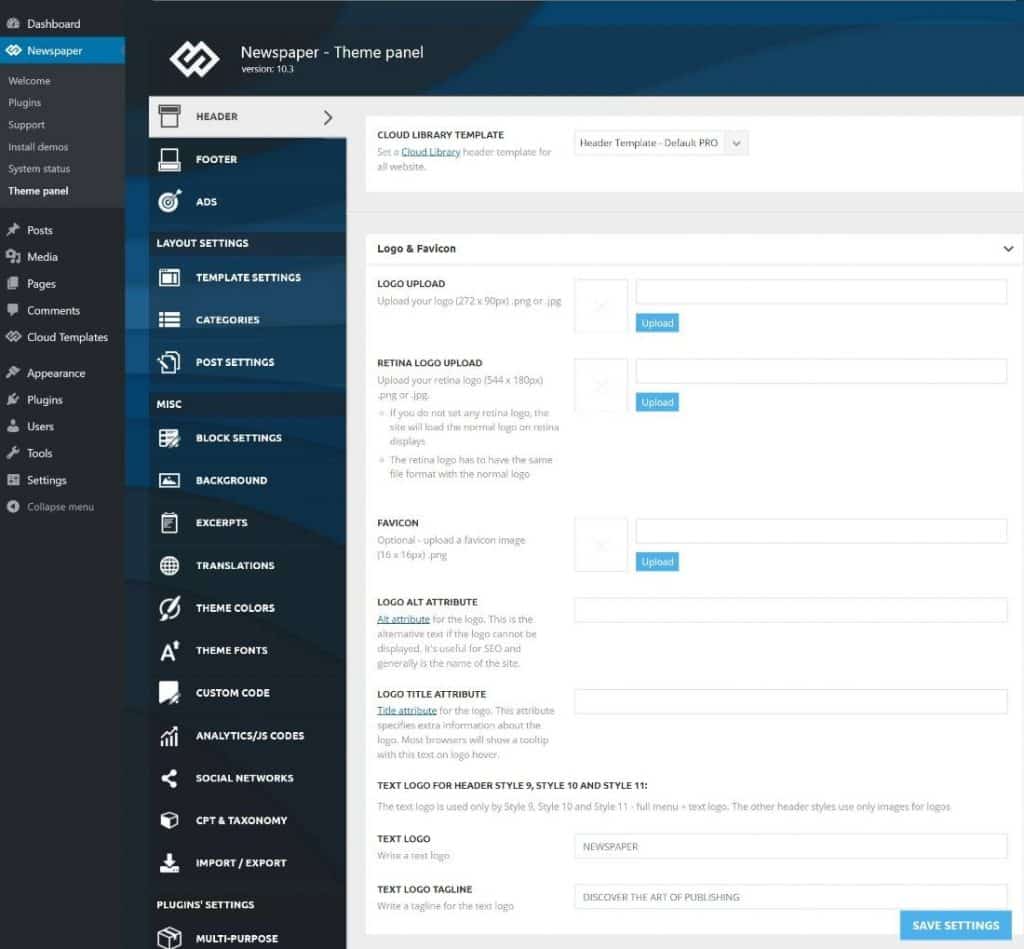Click the Logo Alt Attribute field
Viewport: 1024px width, 949px height.
coord(790,610)
